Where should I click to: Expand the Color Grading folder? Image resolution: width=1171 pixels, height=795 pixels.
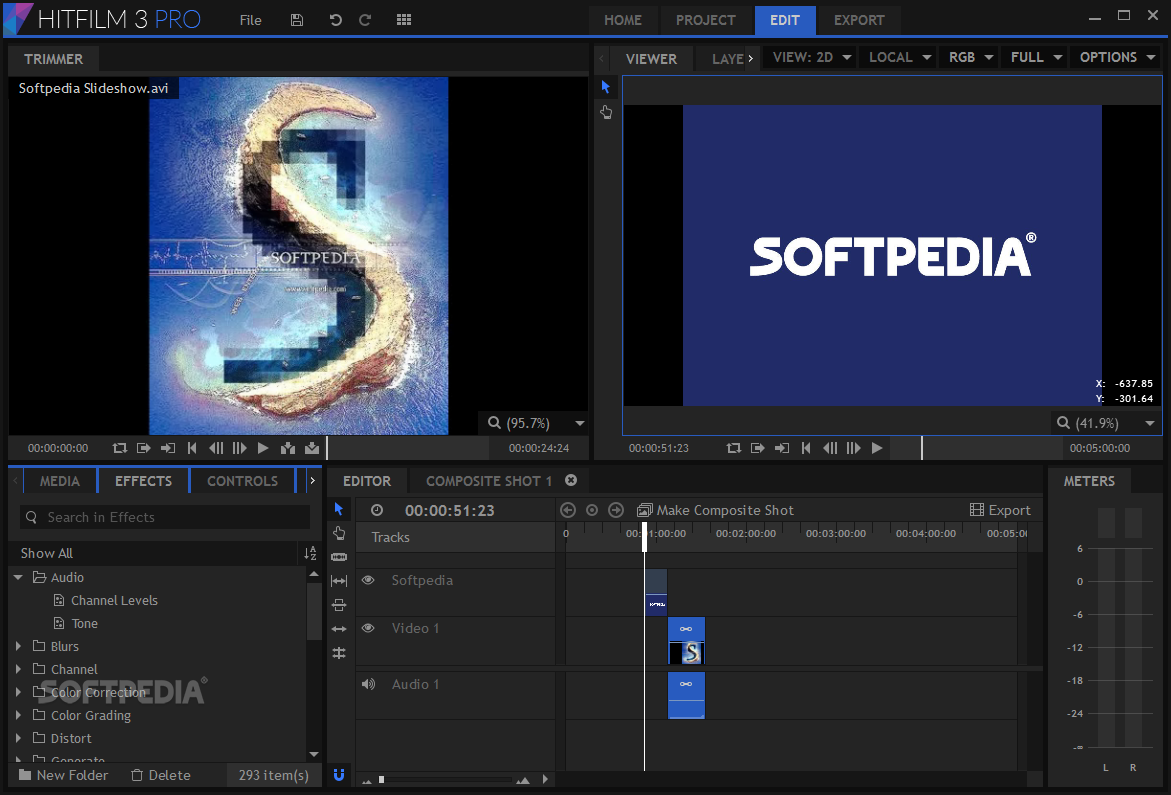[19, 714]
